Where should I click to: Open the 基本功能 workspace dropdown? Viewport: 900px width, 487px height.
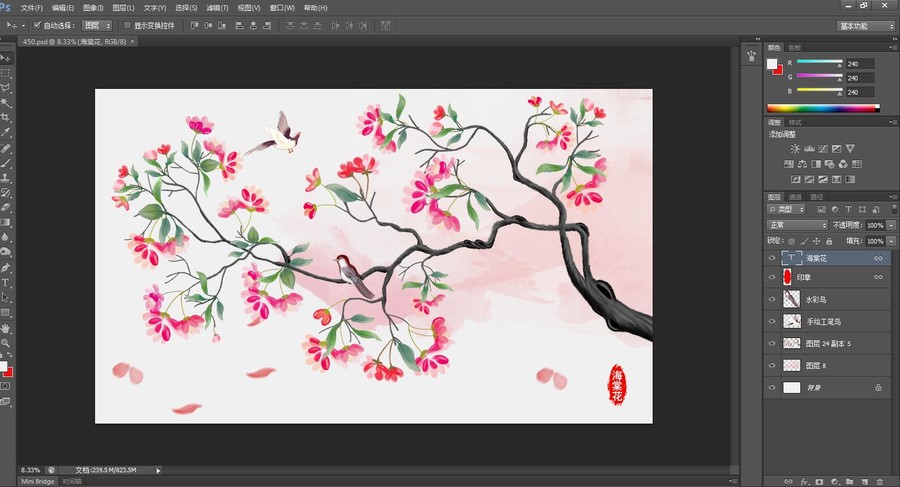[866, 26]
